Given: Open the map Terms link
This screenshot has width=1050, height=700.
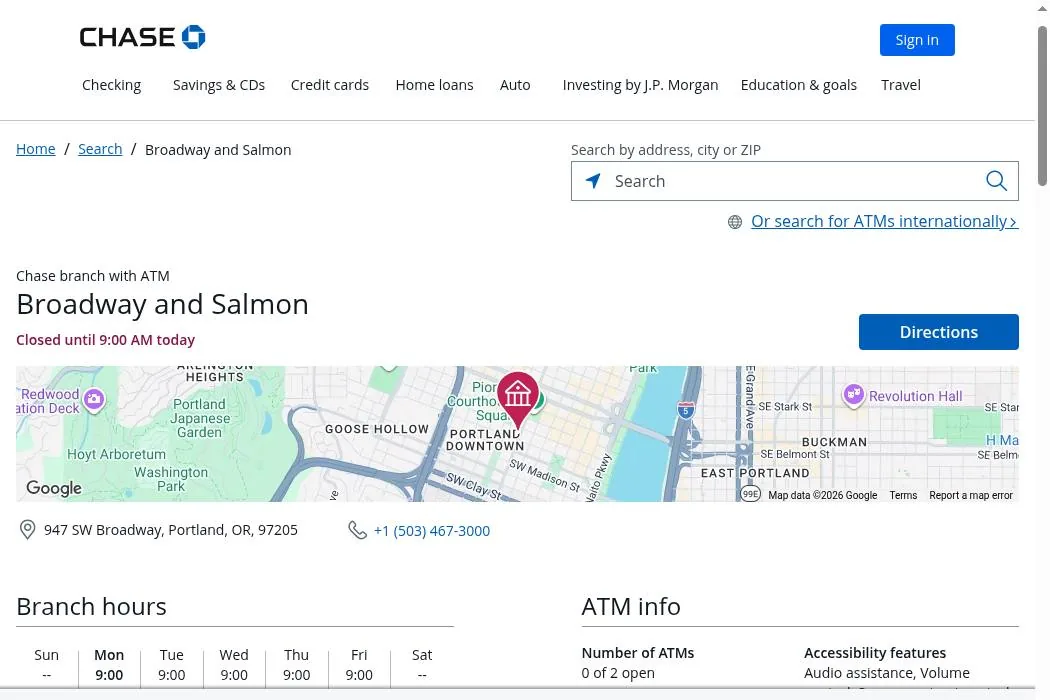Looking at the screenshot, I should tap(903, 495).
